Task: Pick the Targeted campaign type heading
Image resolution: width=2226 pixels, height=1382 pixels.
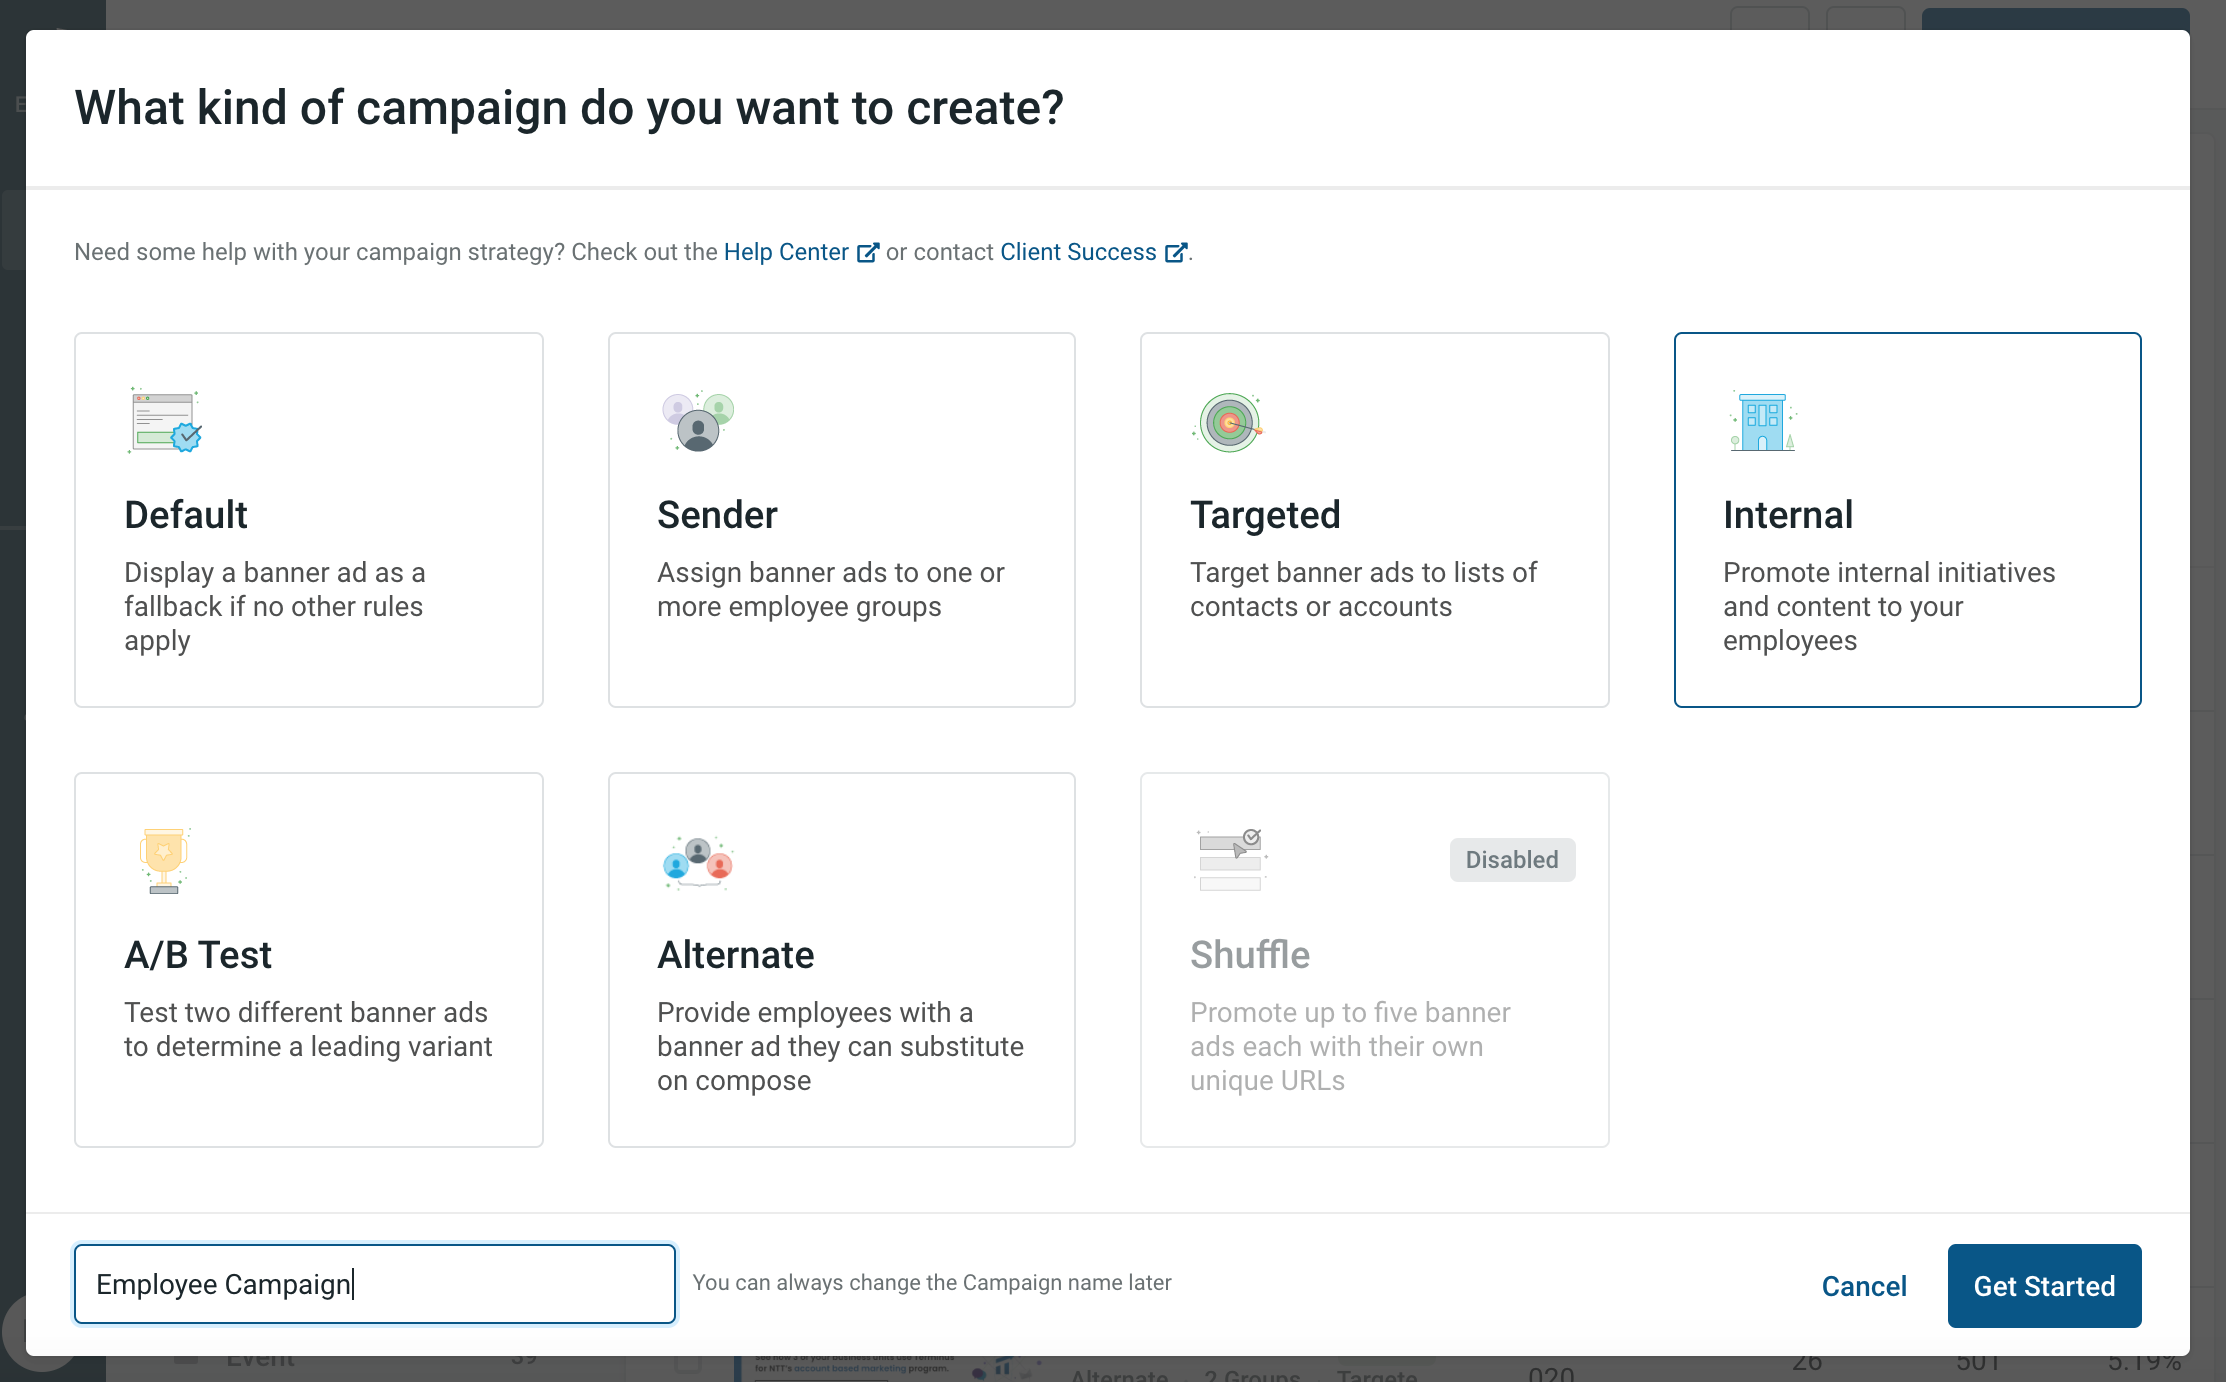Action: [x=1265, y=515]
